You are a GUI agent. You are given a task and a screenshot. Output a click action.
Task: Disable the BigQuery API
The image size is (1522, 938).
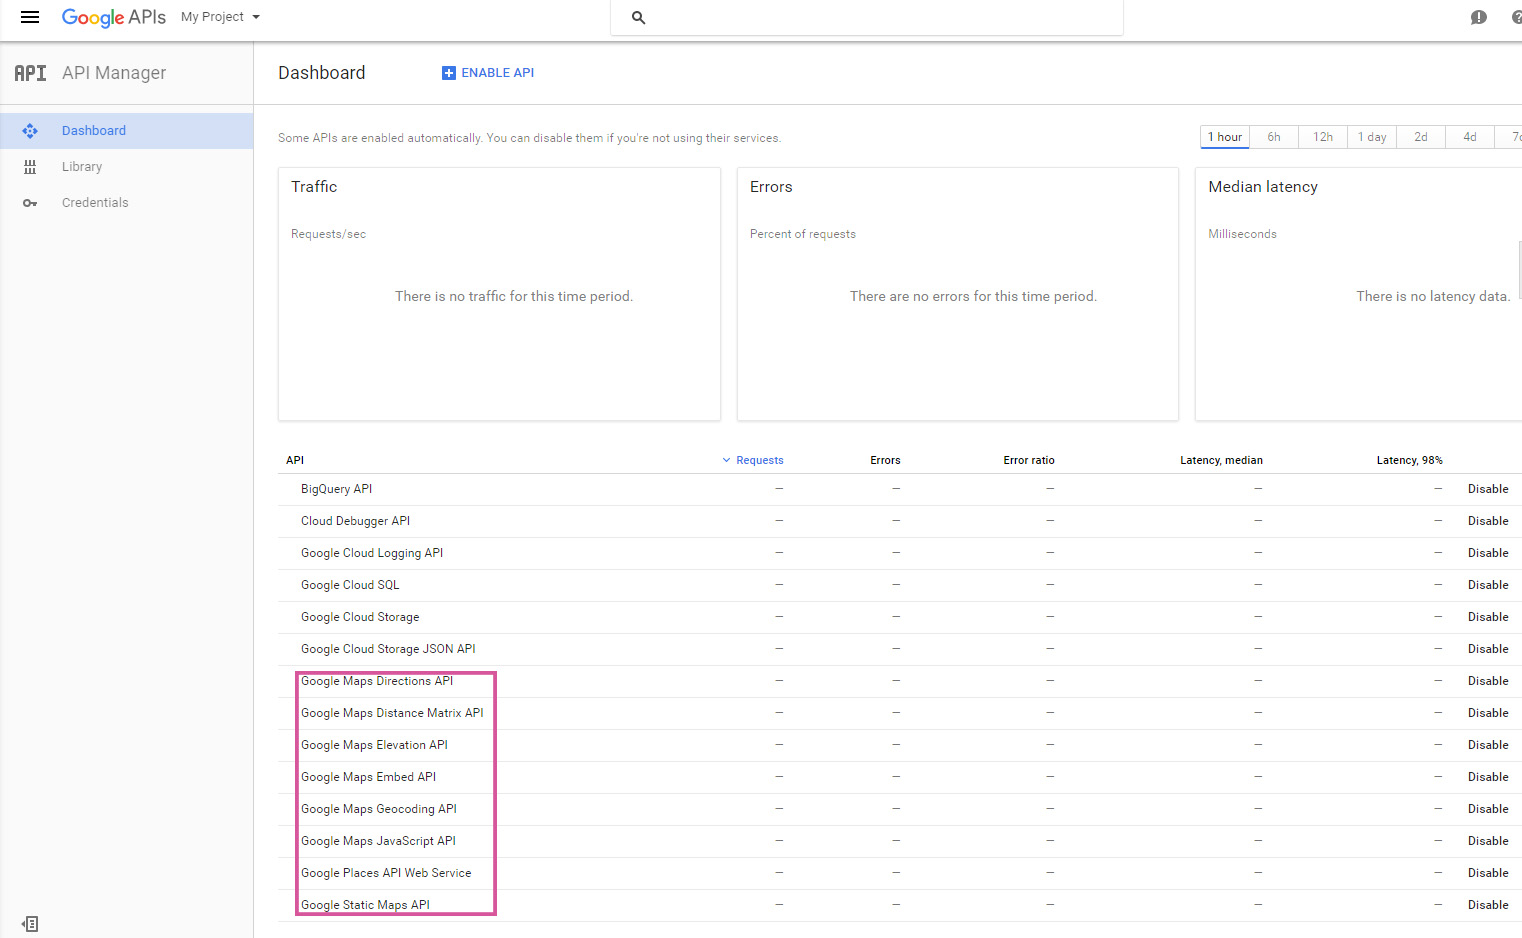(x=1488, y=489)
